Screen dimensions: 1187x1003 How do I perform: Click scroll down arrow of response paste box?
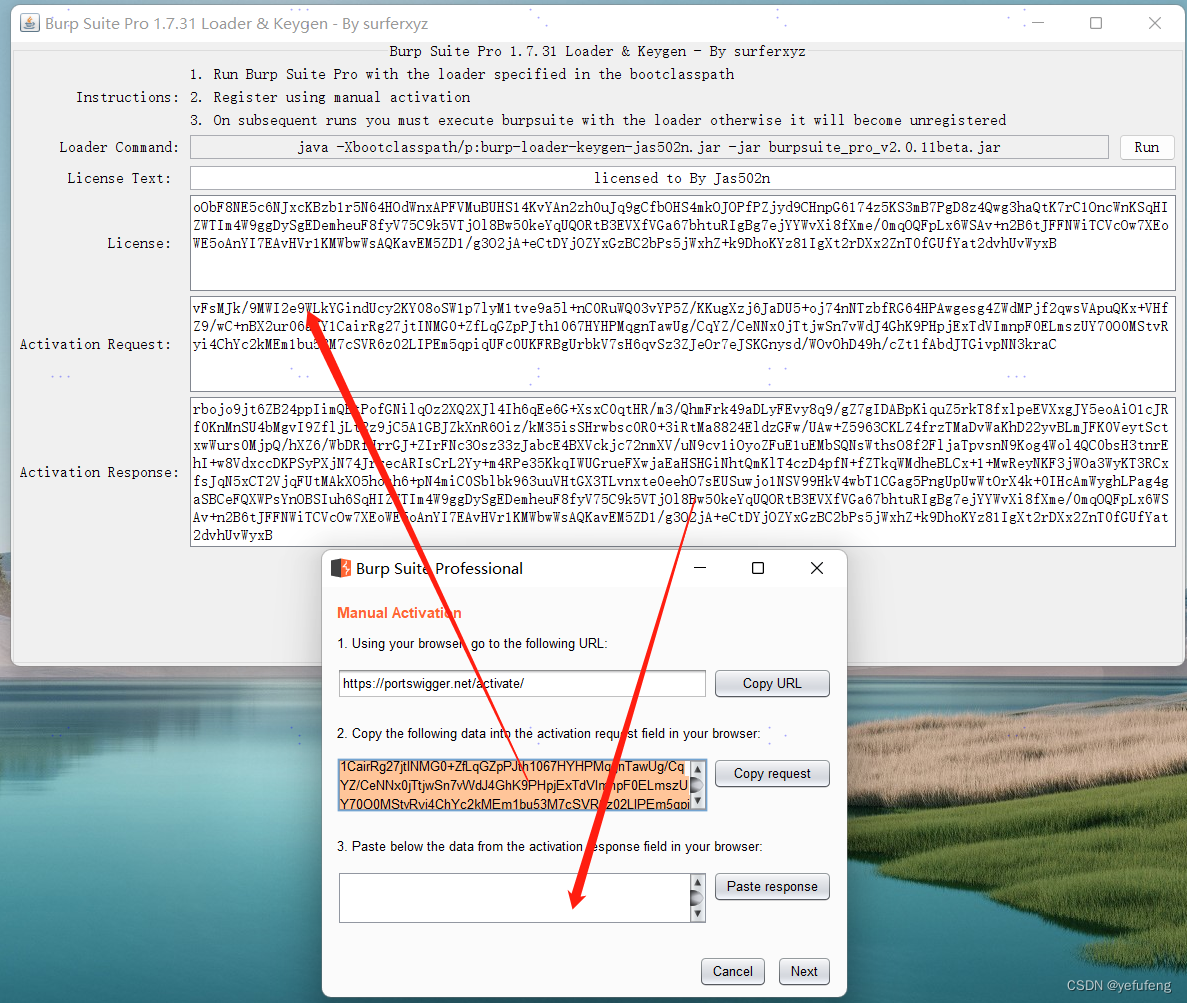coord(698,914)
